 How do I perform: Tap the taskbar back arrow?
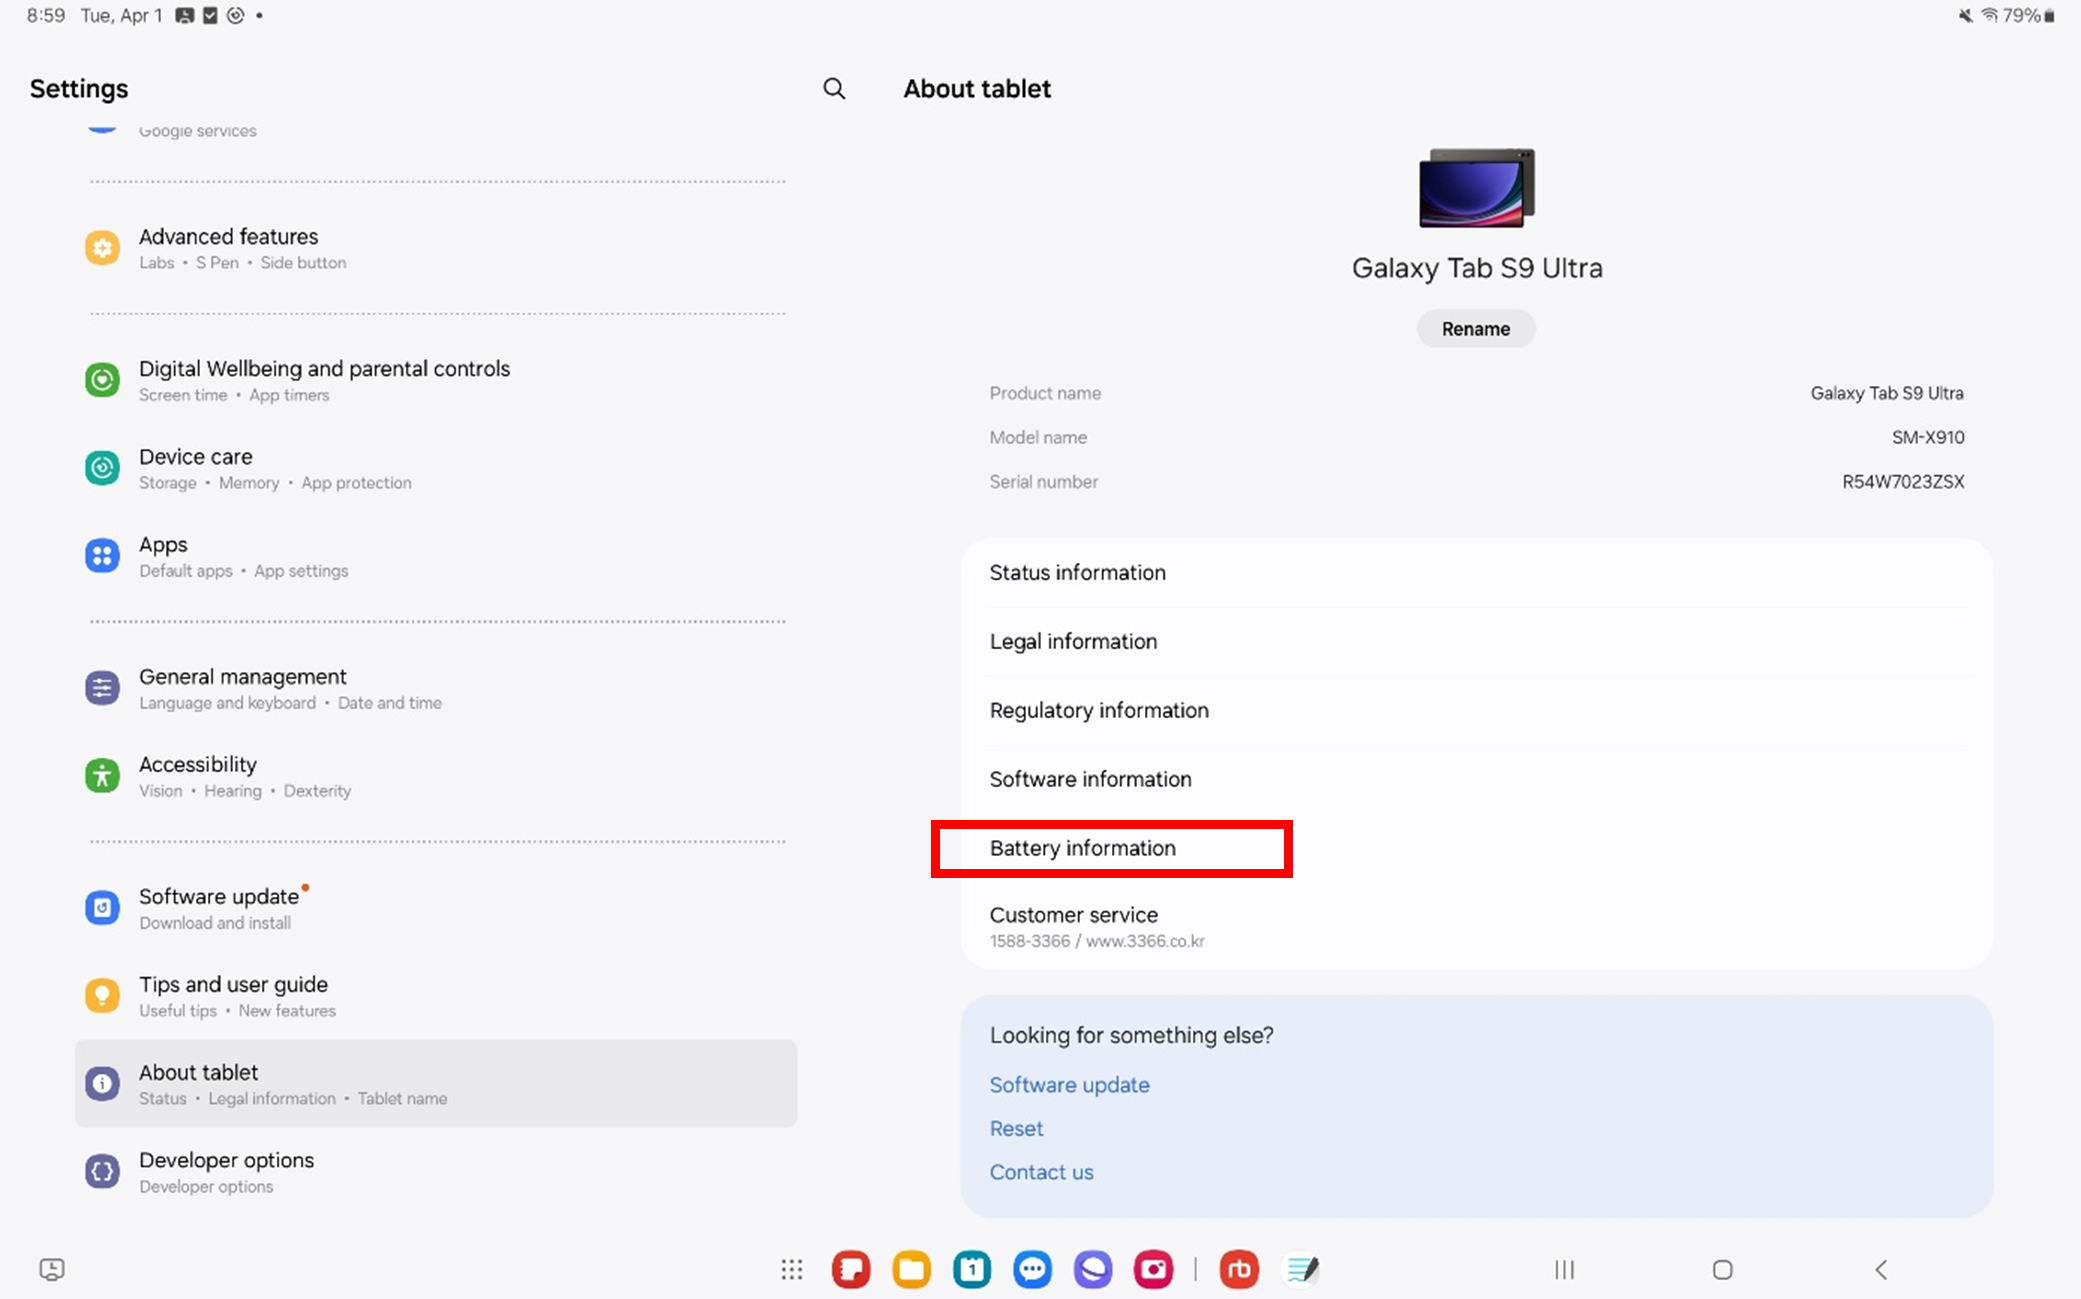coord(1881,1270)
